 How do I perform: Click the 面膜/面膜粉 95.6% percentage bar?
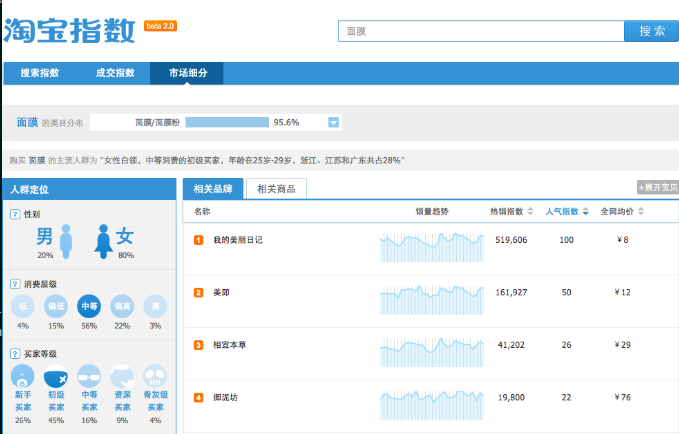point(227,123)
